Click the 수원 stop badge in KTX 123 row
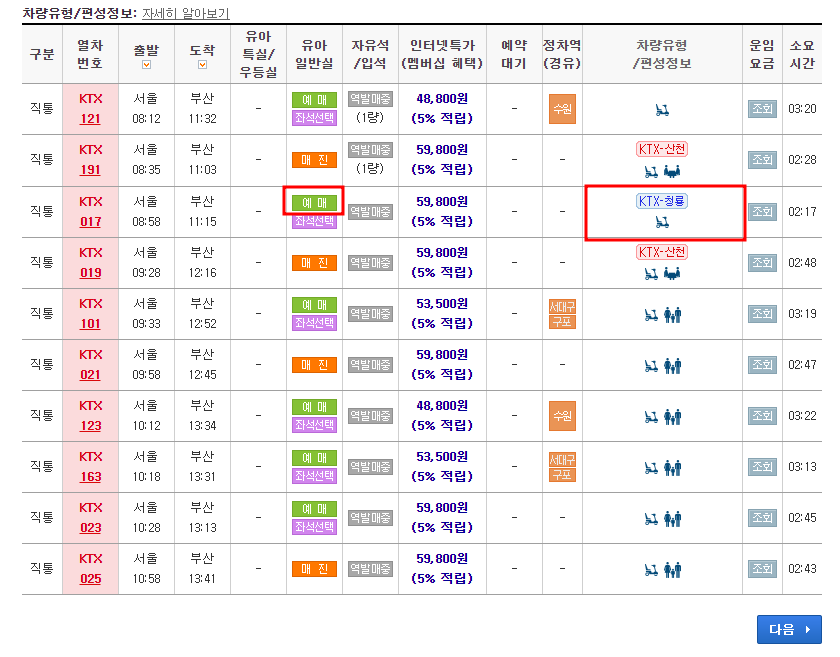This screenshot has width=840, height=657. [x=562, y=416]
